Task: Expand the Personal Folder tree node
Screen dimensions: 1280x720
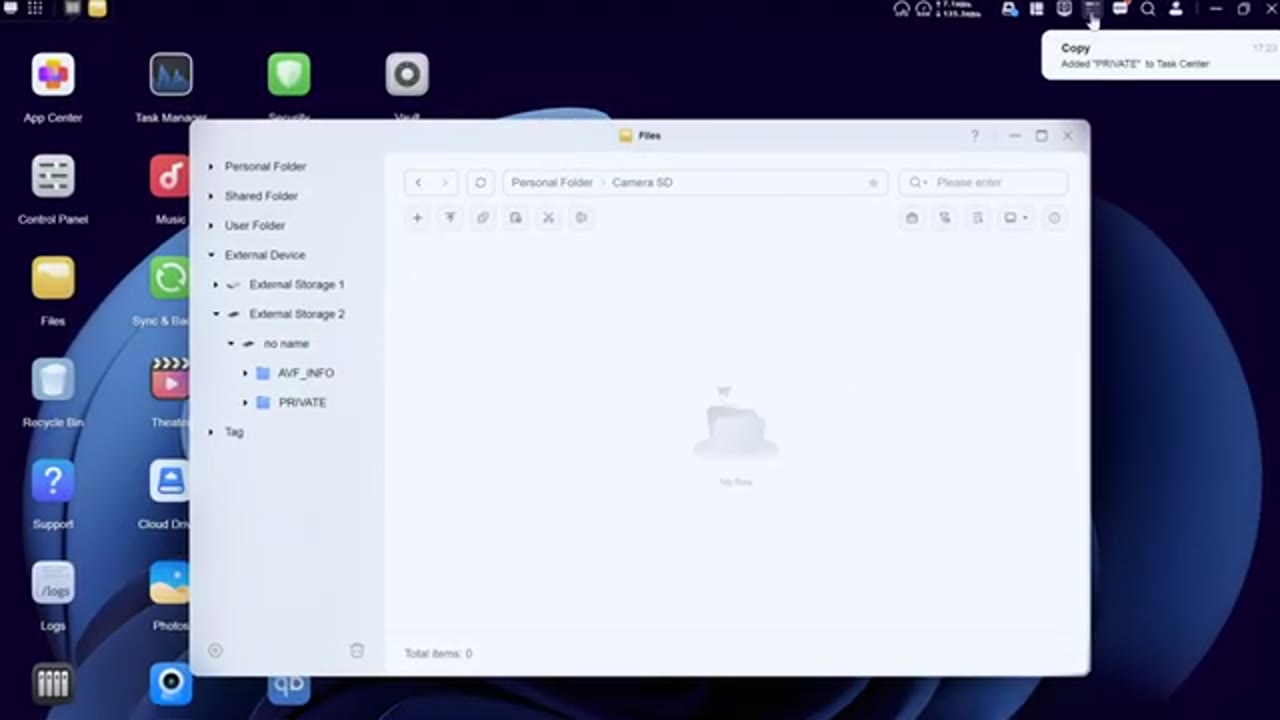Action: pyautogui.click(x=211, y=167)
